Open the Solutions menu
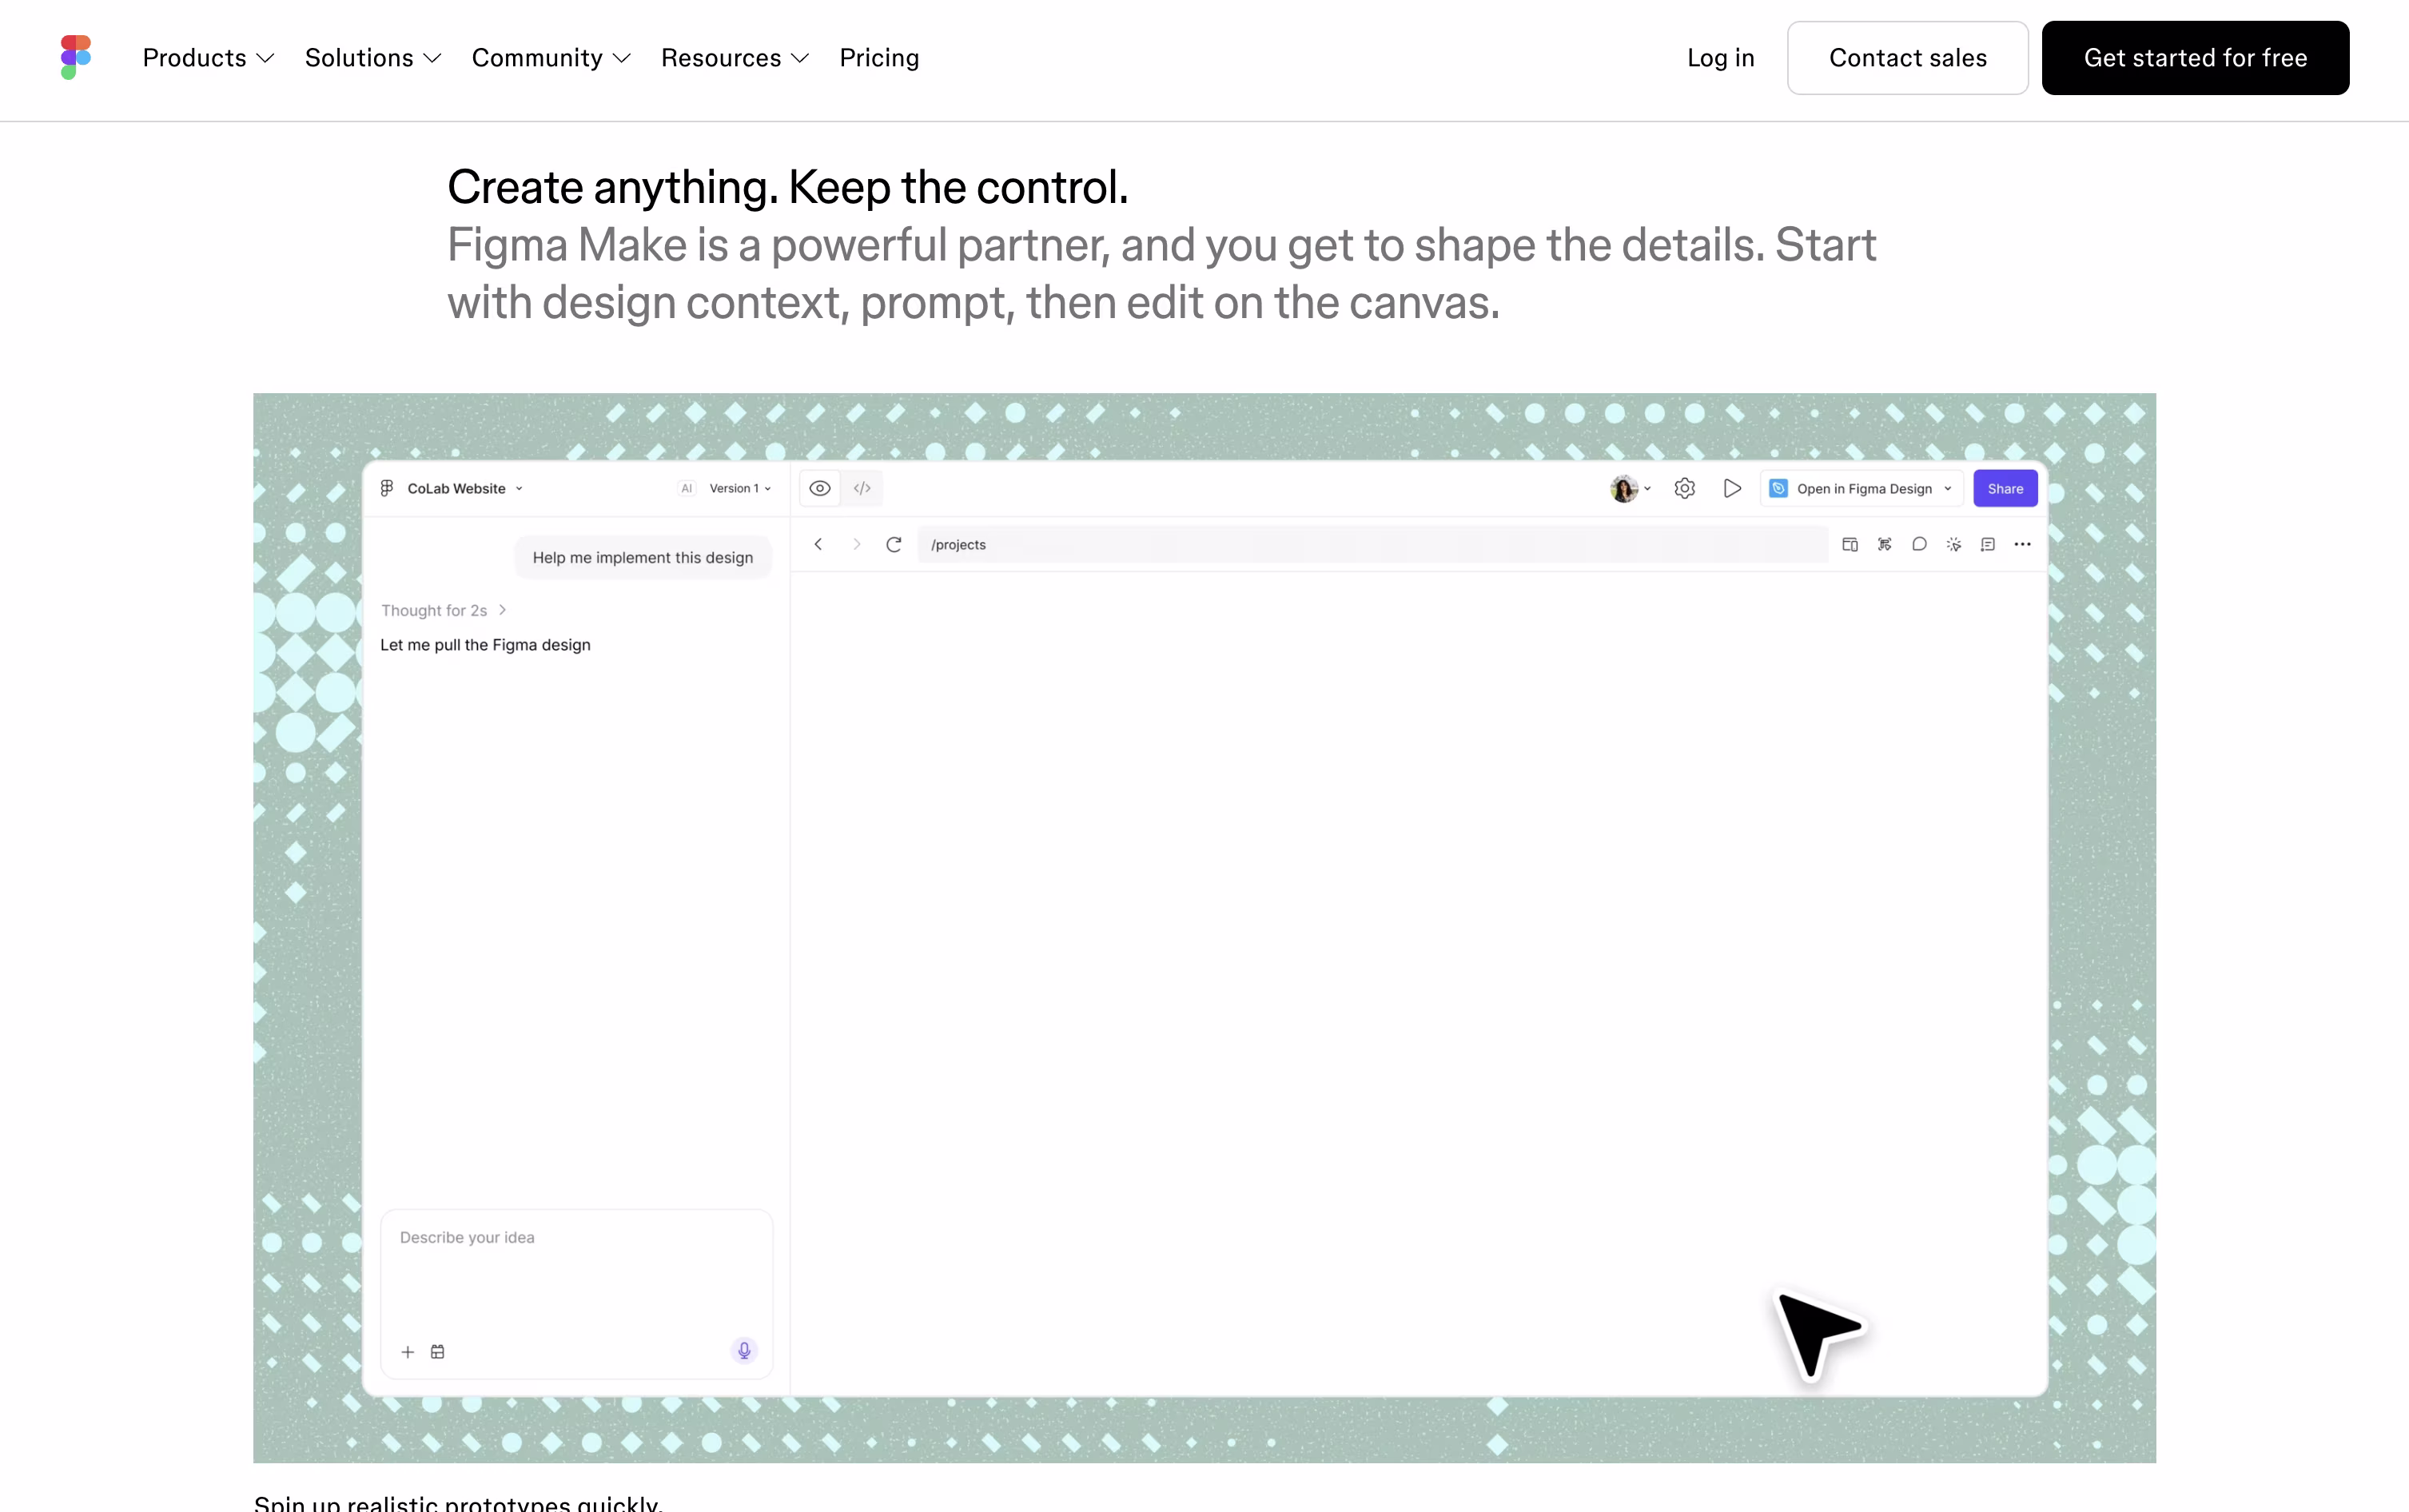The image size is (2409, 1512). point(373,58)
